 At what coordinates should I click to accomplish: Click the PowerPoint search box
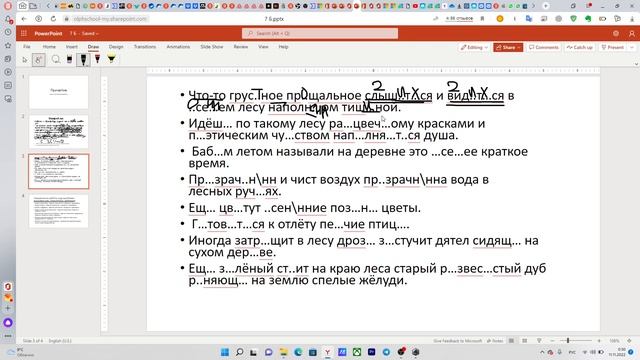(320, 33)
